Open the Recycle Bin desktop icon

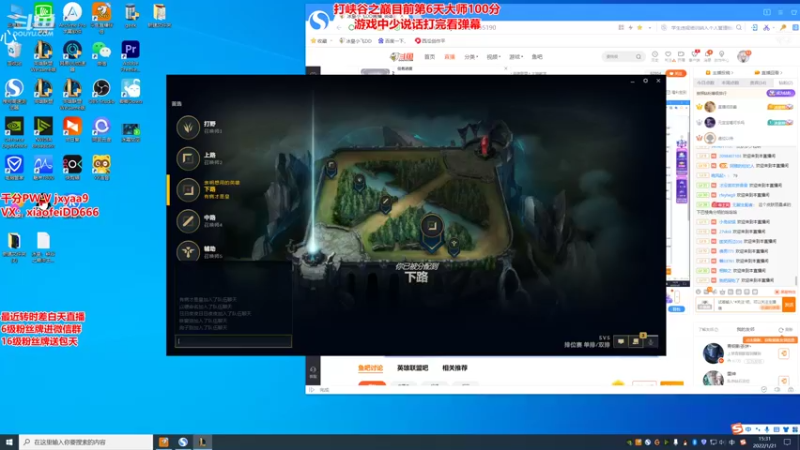(x=14, y=54)
